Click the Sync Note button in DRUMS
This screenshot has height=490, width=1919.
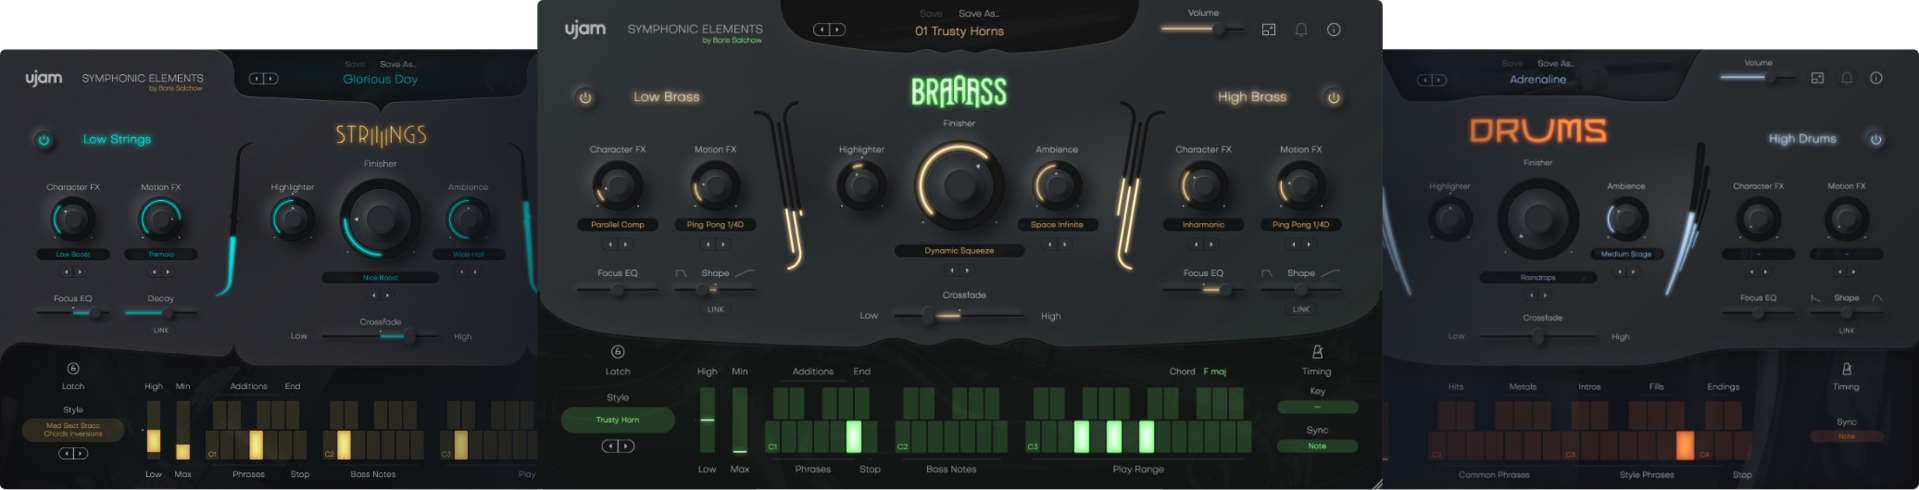1846,436
